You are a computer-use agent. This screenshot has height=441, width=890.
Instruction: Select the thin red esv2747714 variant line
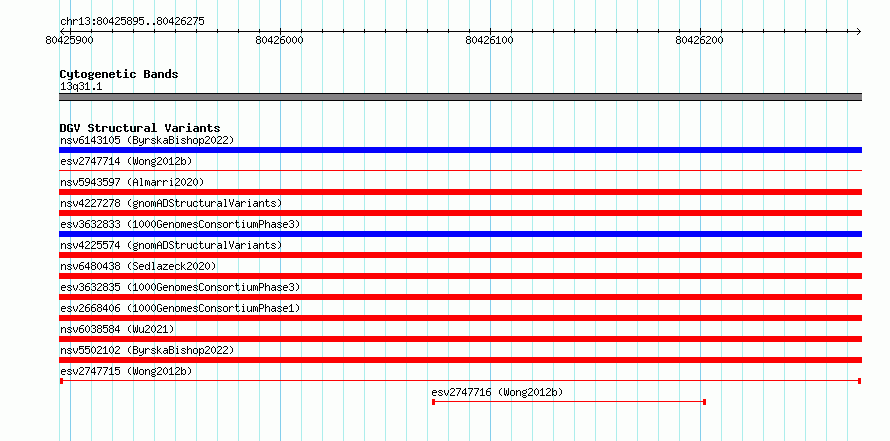460,170
